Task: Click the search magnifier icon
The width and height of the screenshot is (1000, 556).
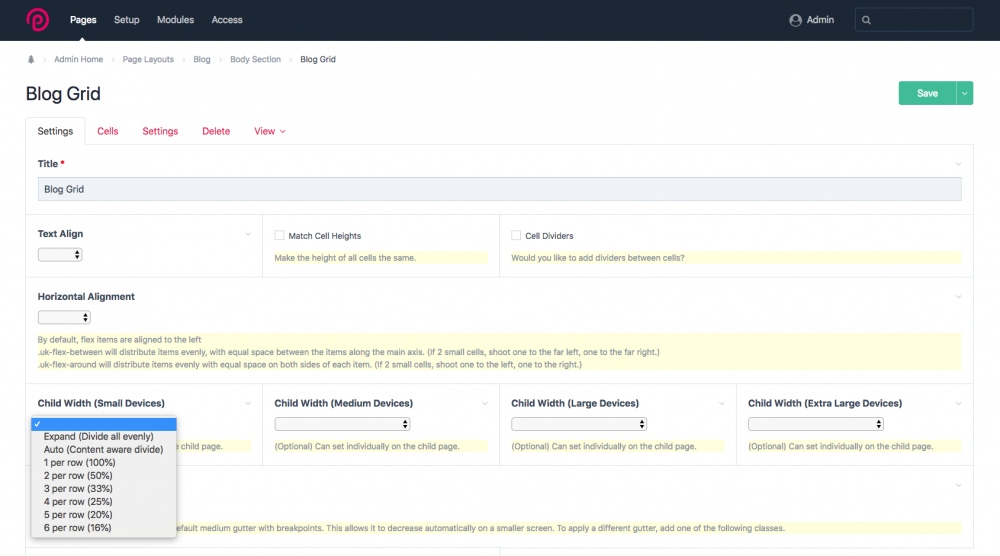Action: click(866, 20)
